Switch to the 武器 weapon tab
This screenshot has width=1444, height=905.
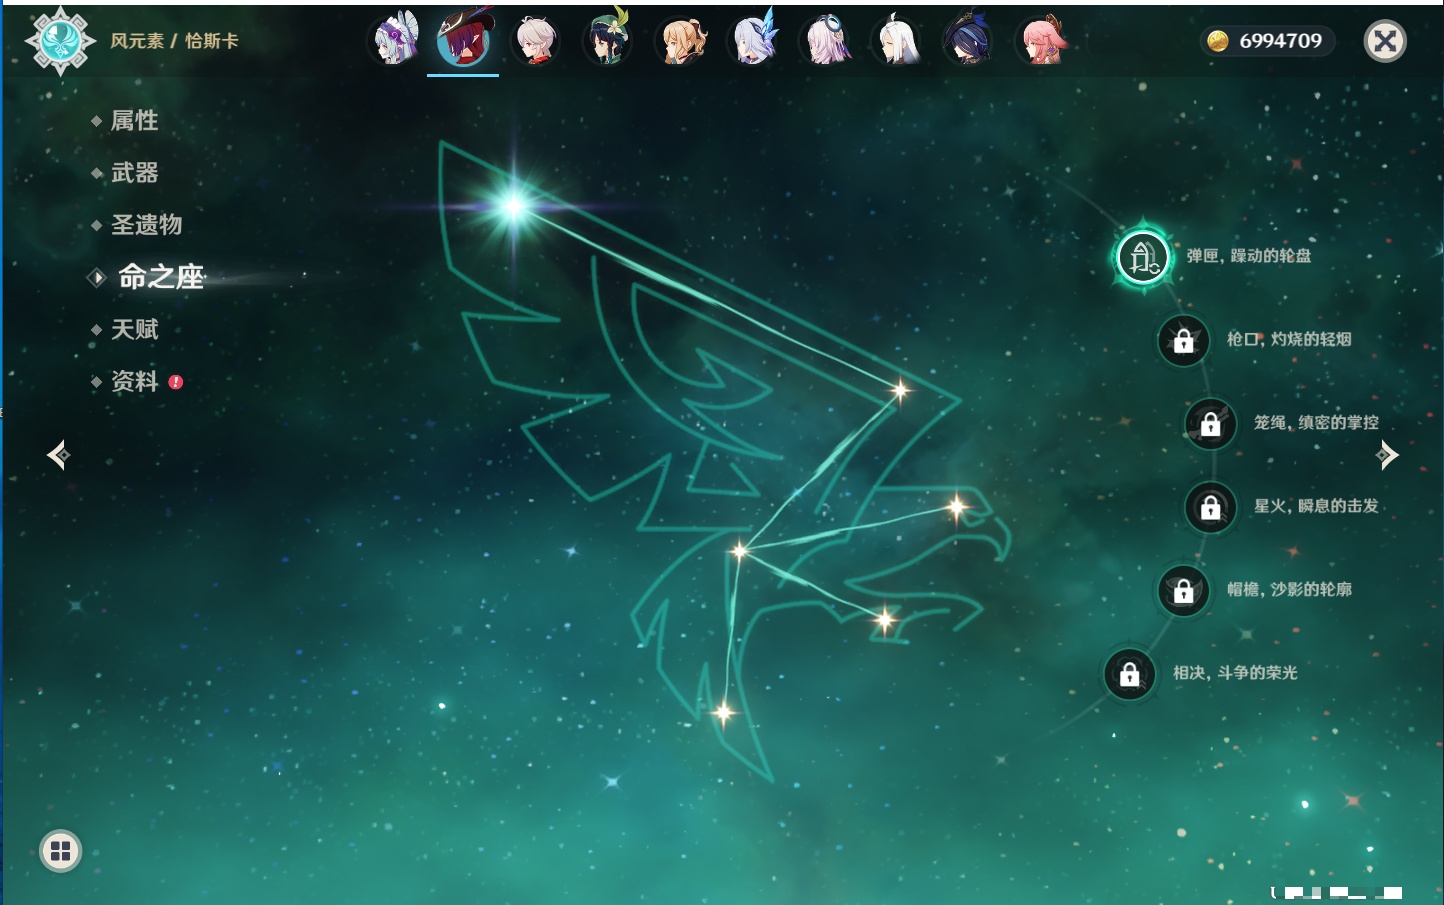click(x=134, y=173)
